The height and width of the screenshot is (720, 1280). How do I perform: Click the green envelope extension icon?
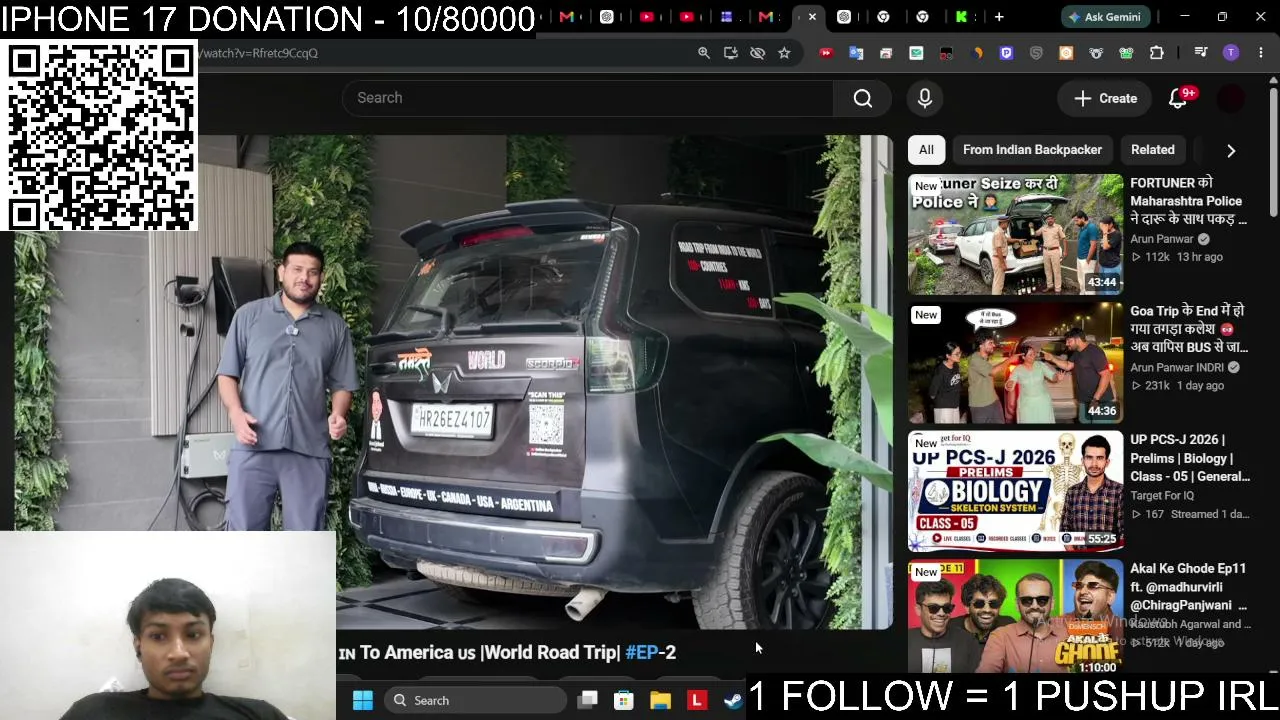tap(916, 53)
